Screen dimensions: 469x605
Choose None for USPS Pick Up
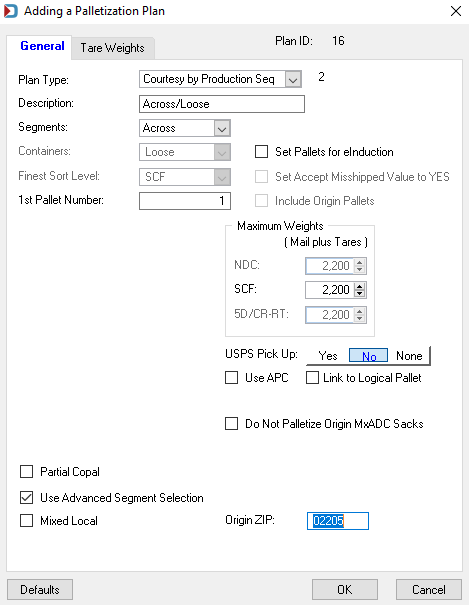click(409, 355)
